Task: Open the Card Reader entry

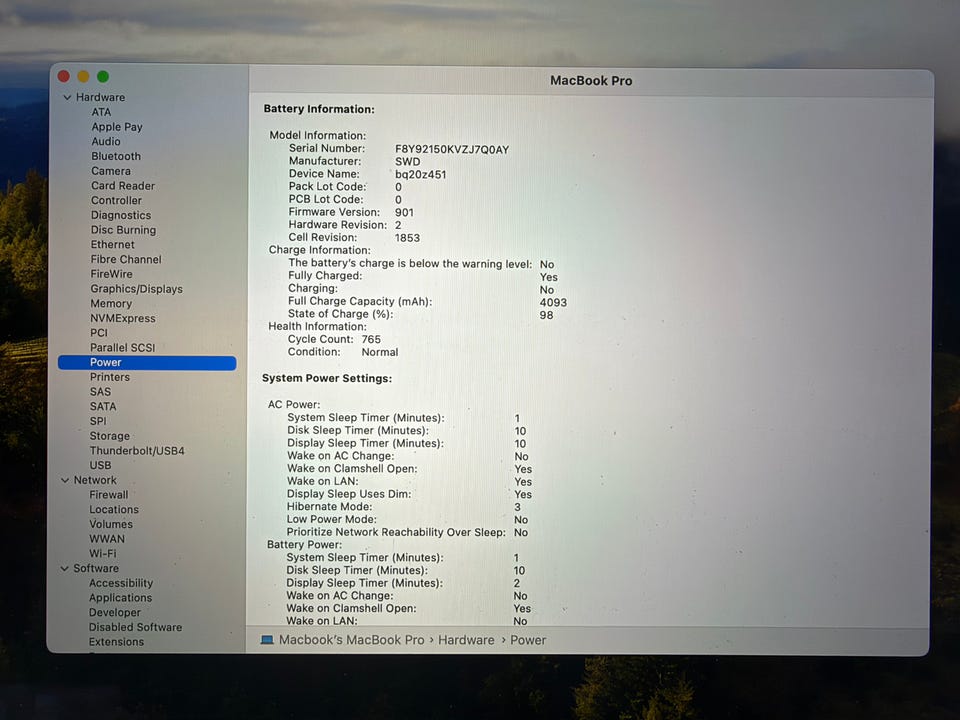Action: coord(123,186)
